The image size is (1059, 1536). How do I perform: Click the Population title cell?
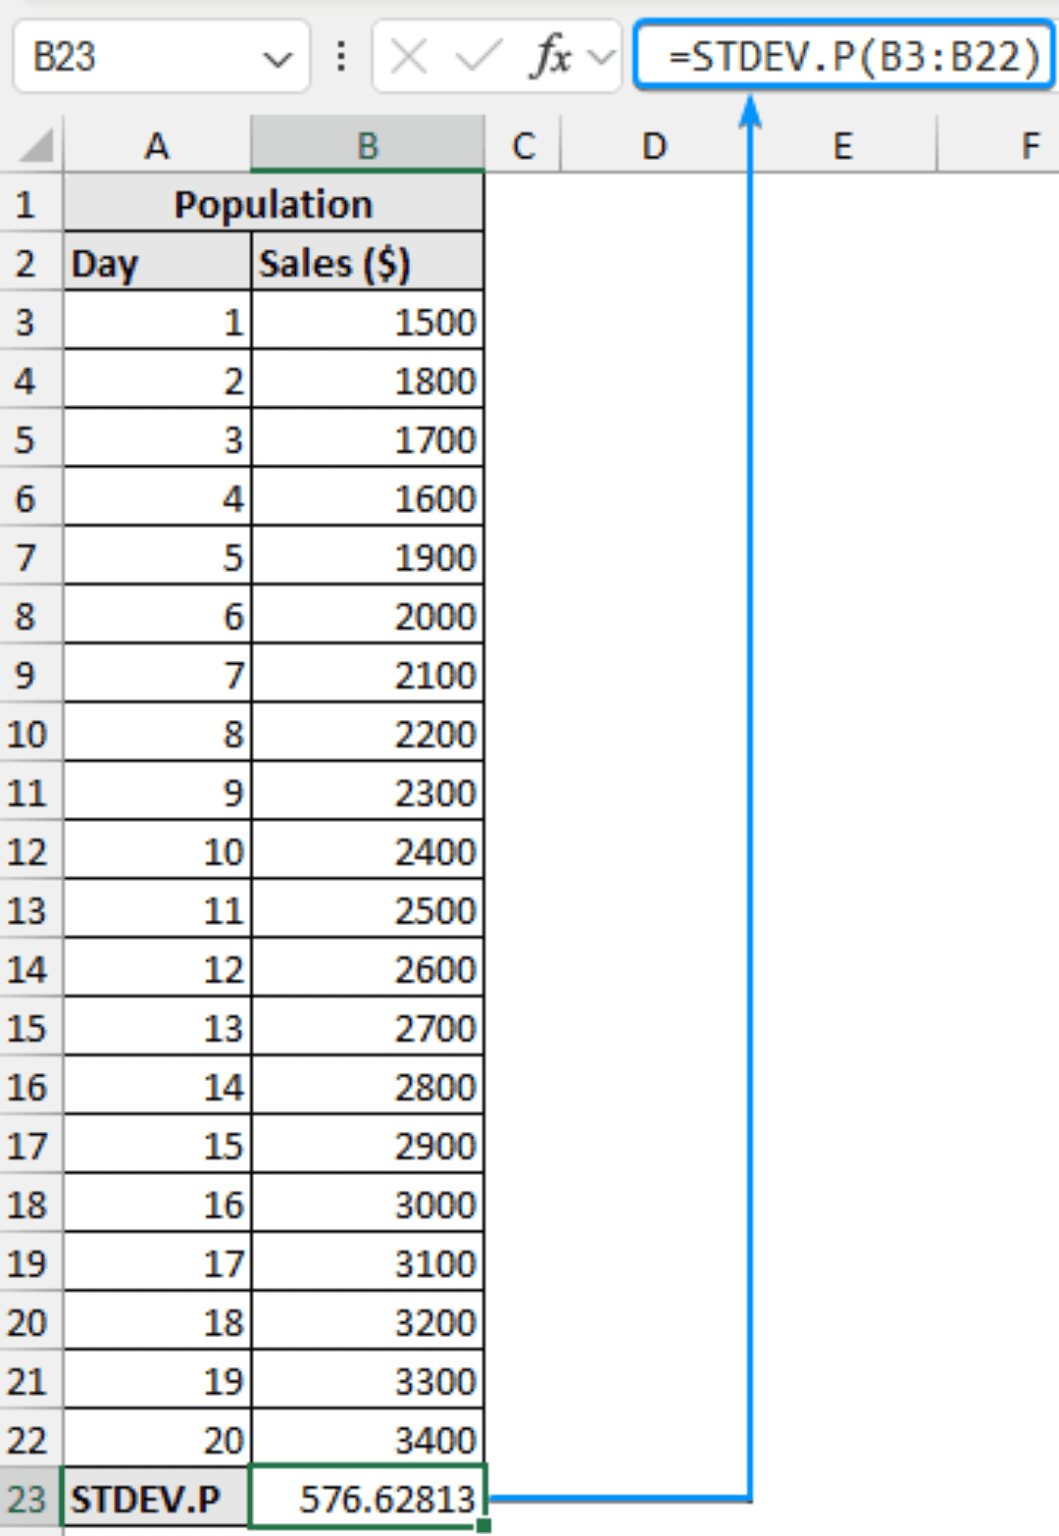273,204
